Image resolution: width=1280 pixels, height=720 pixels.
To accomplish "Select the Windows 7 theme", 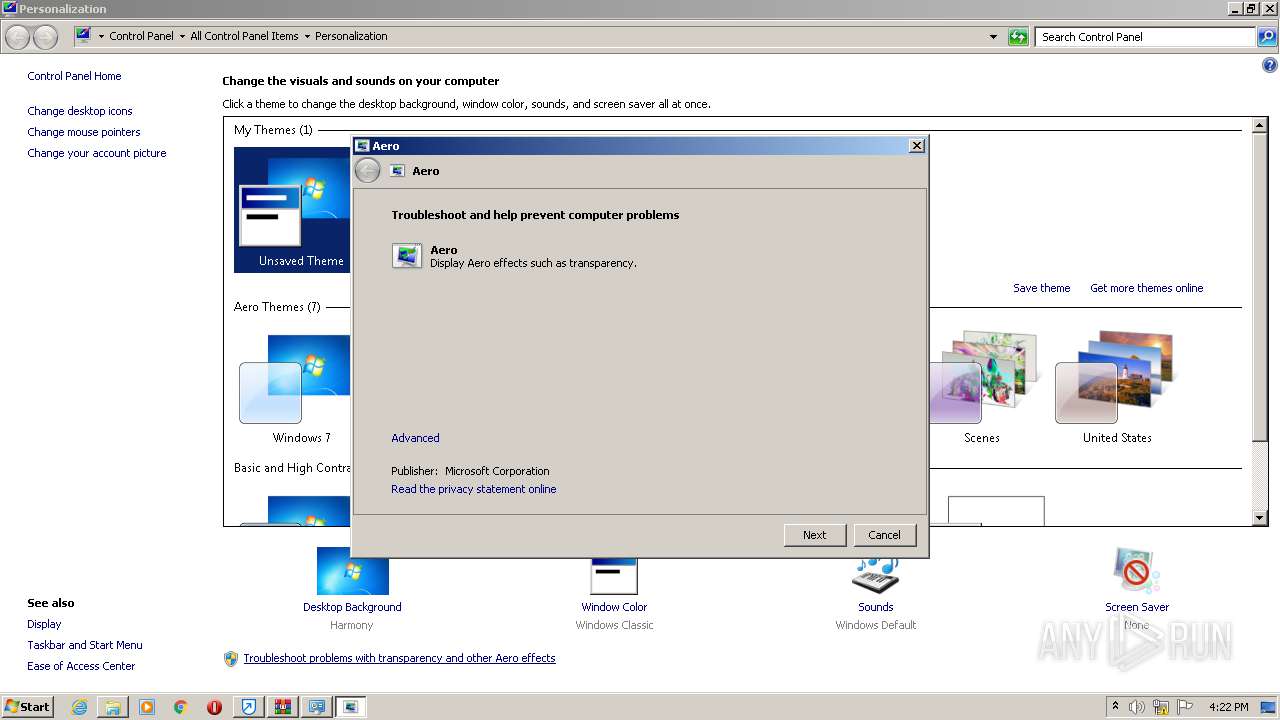I will point(295,390).
